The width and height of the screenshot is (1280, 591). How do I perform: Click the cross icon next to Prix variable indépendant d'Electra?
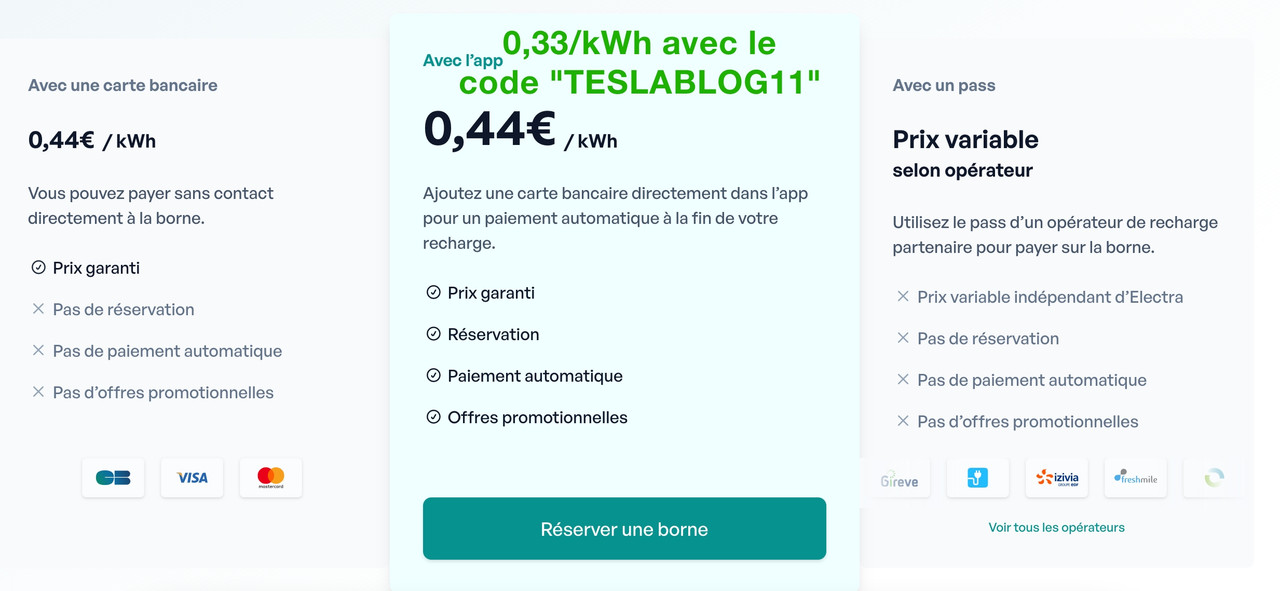pos(903,297)
